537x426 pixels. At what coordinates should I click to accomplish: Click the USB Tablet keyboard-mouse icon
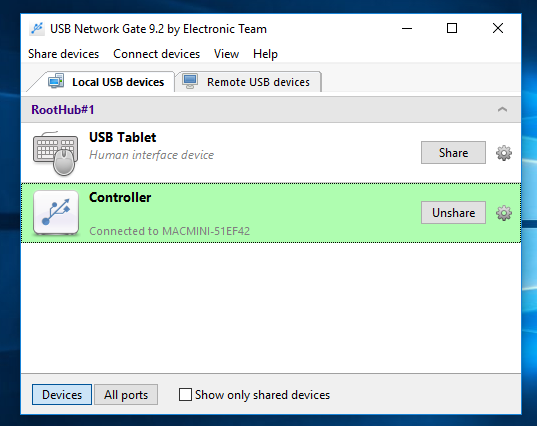[55, 153]
